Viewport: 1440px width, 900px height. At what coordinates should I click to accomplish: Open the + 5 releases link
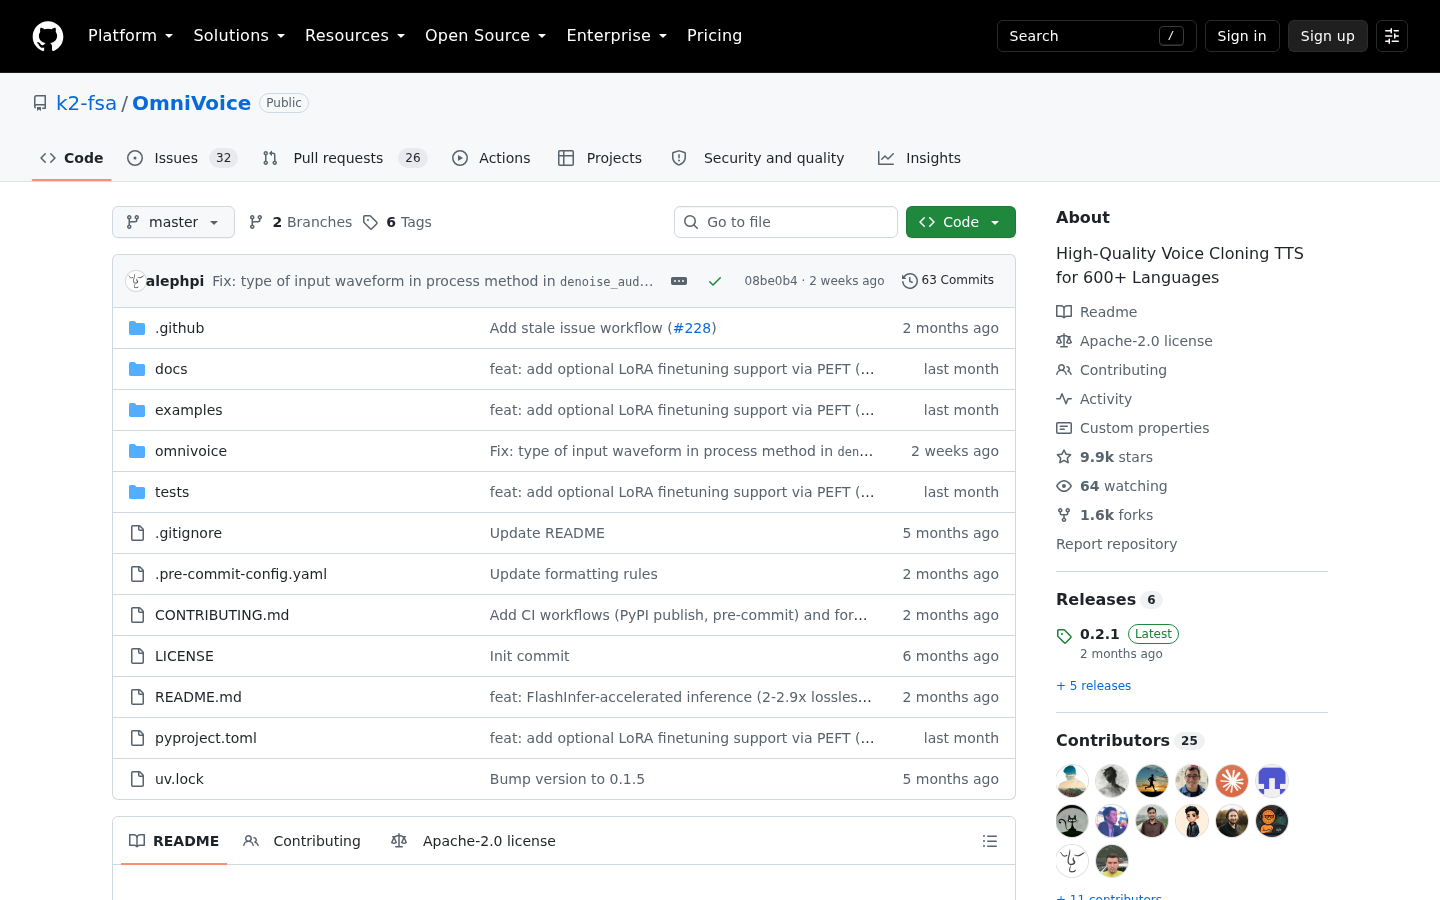[1093, 686]
